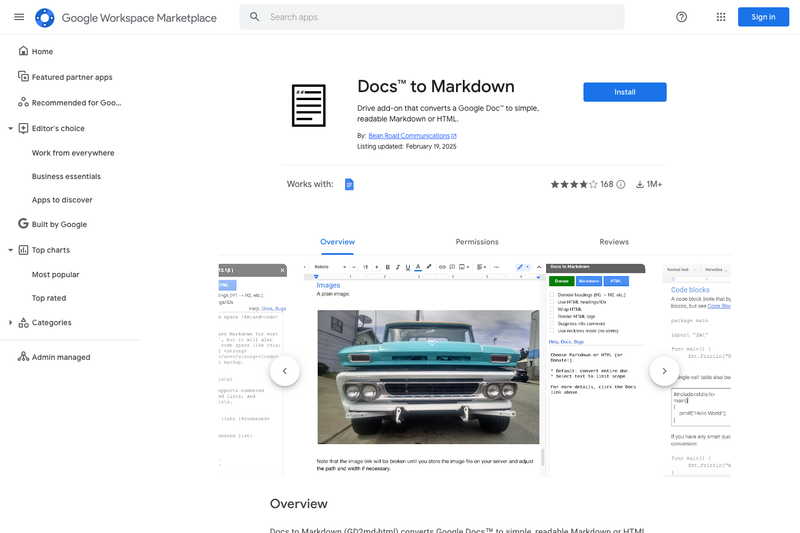
Task: Click the Editor's choice icon
Action: [23, 128]
